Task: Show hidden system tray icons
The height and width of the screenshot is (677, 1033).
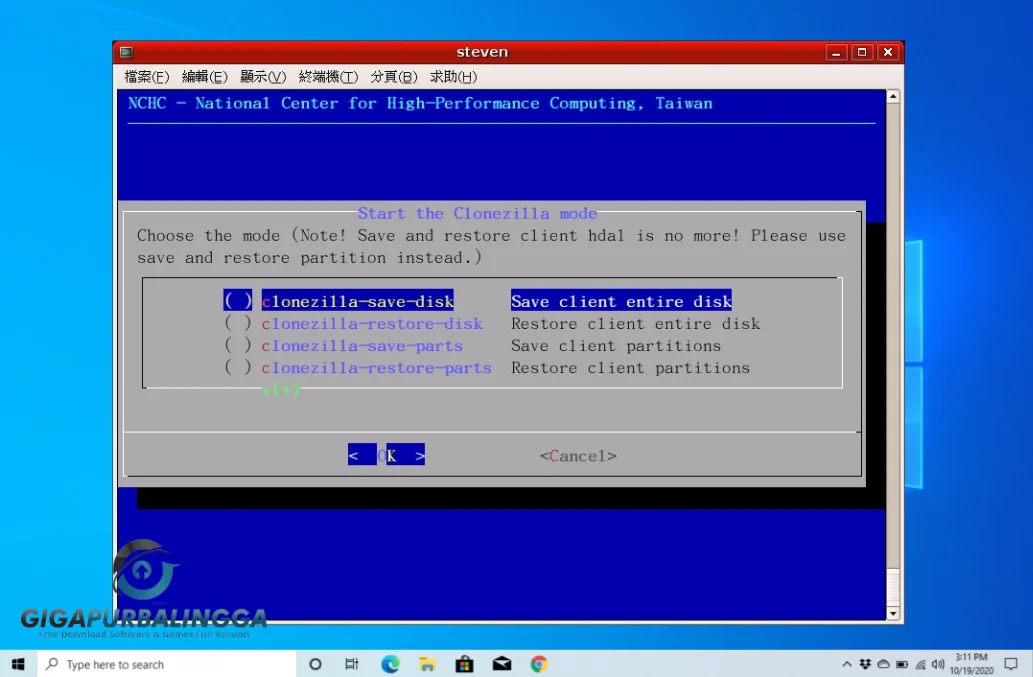Action: click(x=847, y=664)
